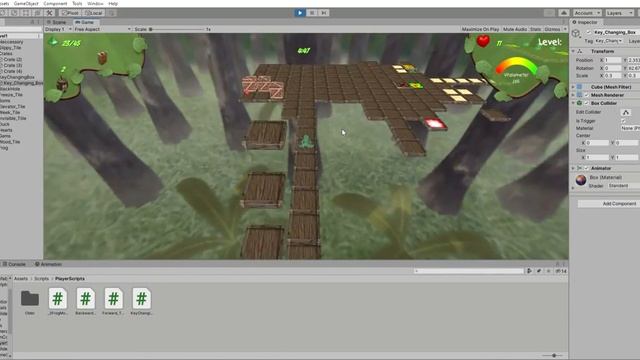Toggle the Box Collider enabled checkbox
The width and height of the screenshot is (640, 360).
pyautogui.click(x=587, y=103)
